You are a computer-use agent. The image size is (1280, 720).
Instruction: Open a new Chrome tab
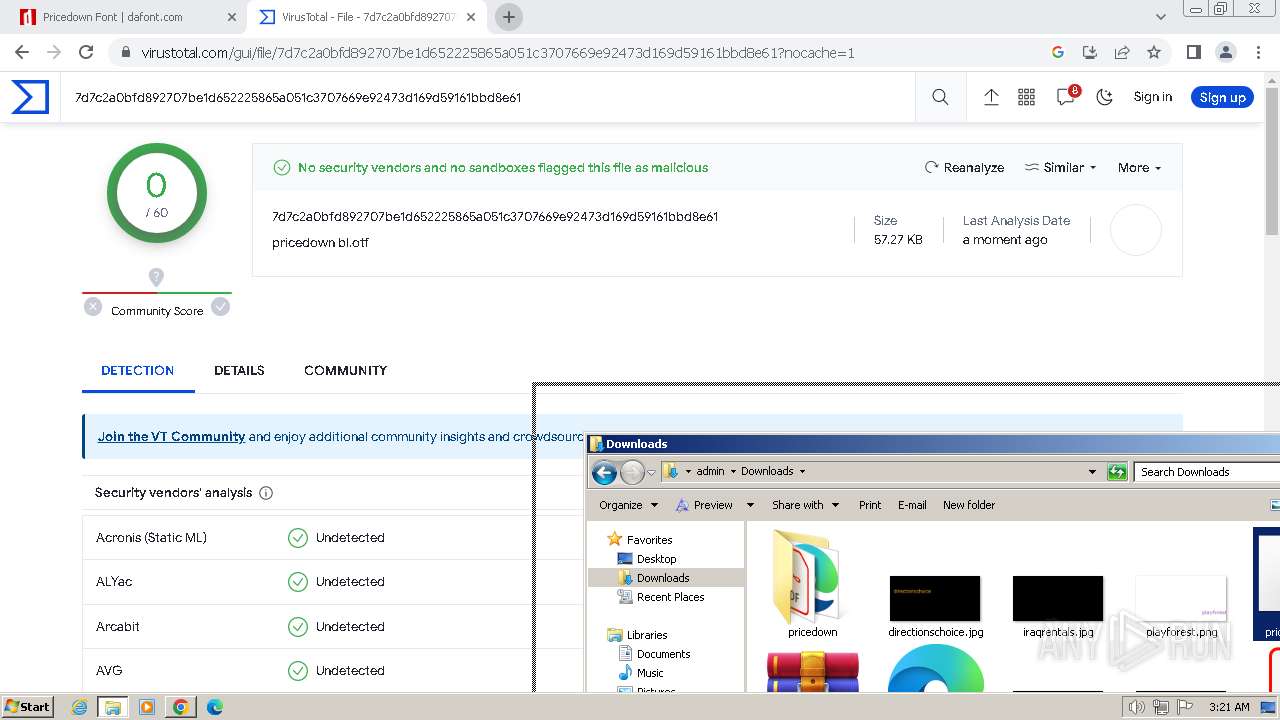[508, 17]
